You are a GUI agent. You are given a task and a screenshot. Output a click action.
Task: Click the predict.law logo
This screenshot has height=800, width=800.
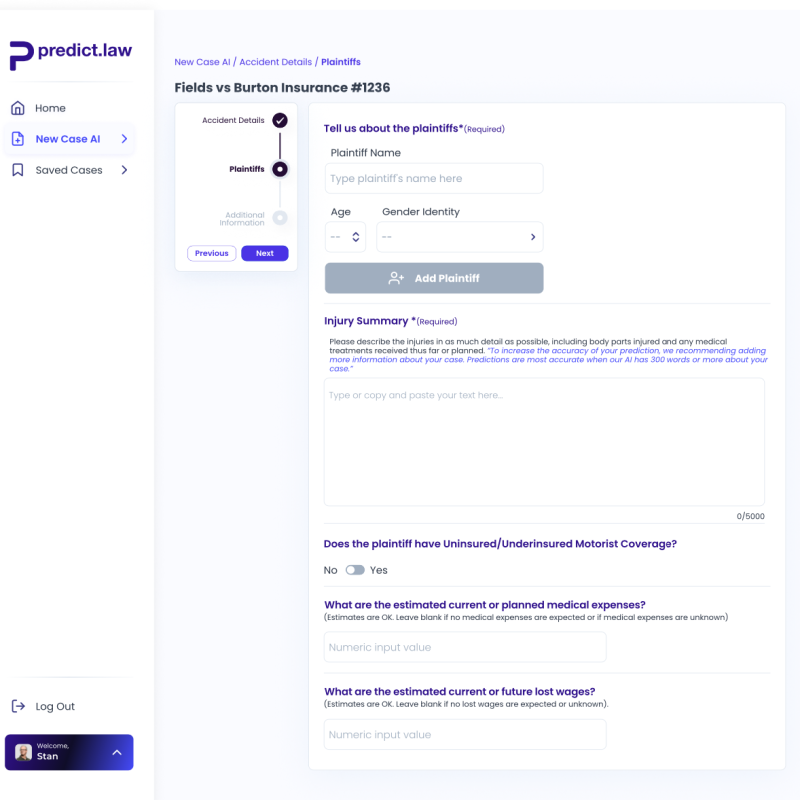(70, 55)
